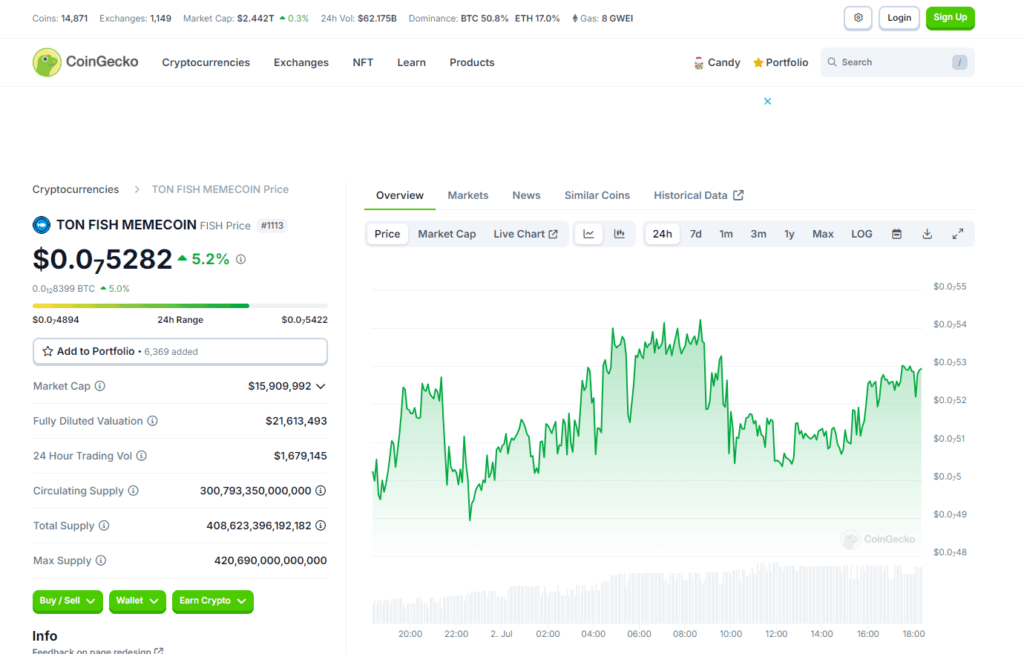Click Max Supply info icon

[x=101, y=561]
